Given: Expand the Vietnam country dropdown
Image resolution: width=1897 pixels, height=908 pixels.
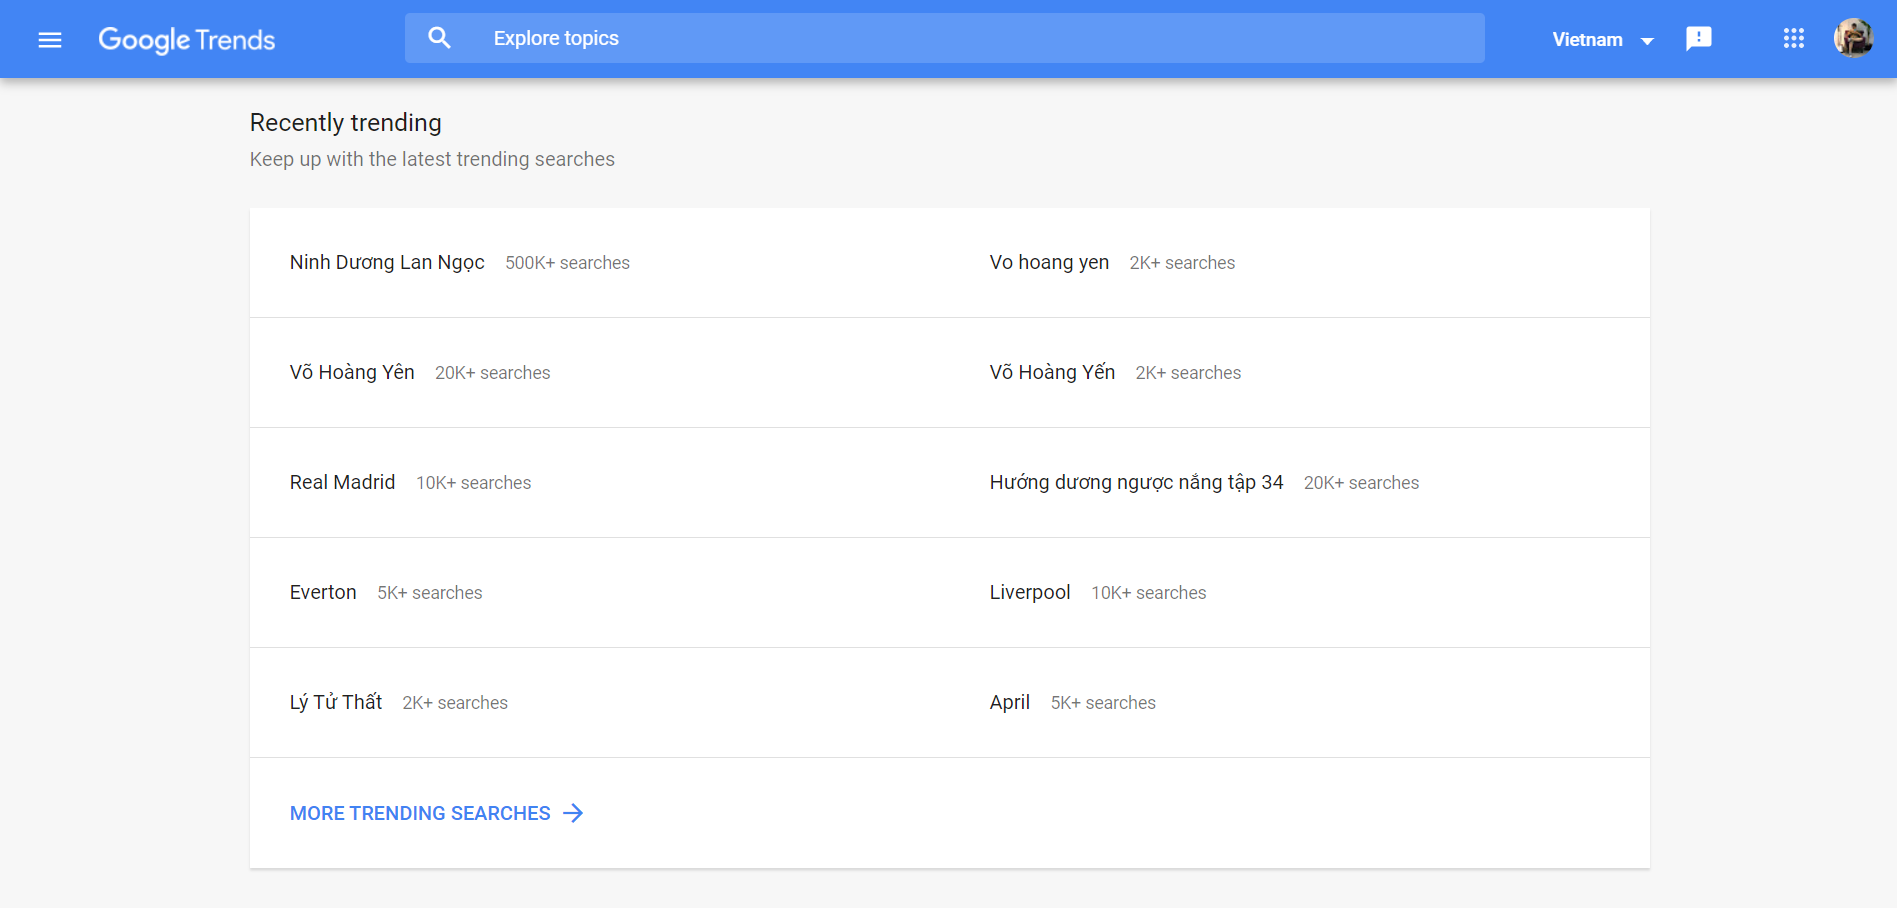Looking at the screenshot, I should 1603,40.
